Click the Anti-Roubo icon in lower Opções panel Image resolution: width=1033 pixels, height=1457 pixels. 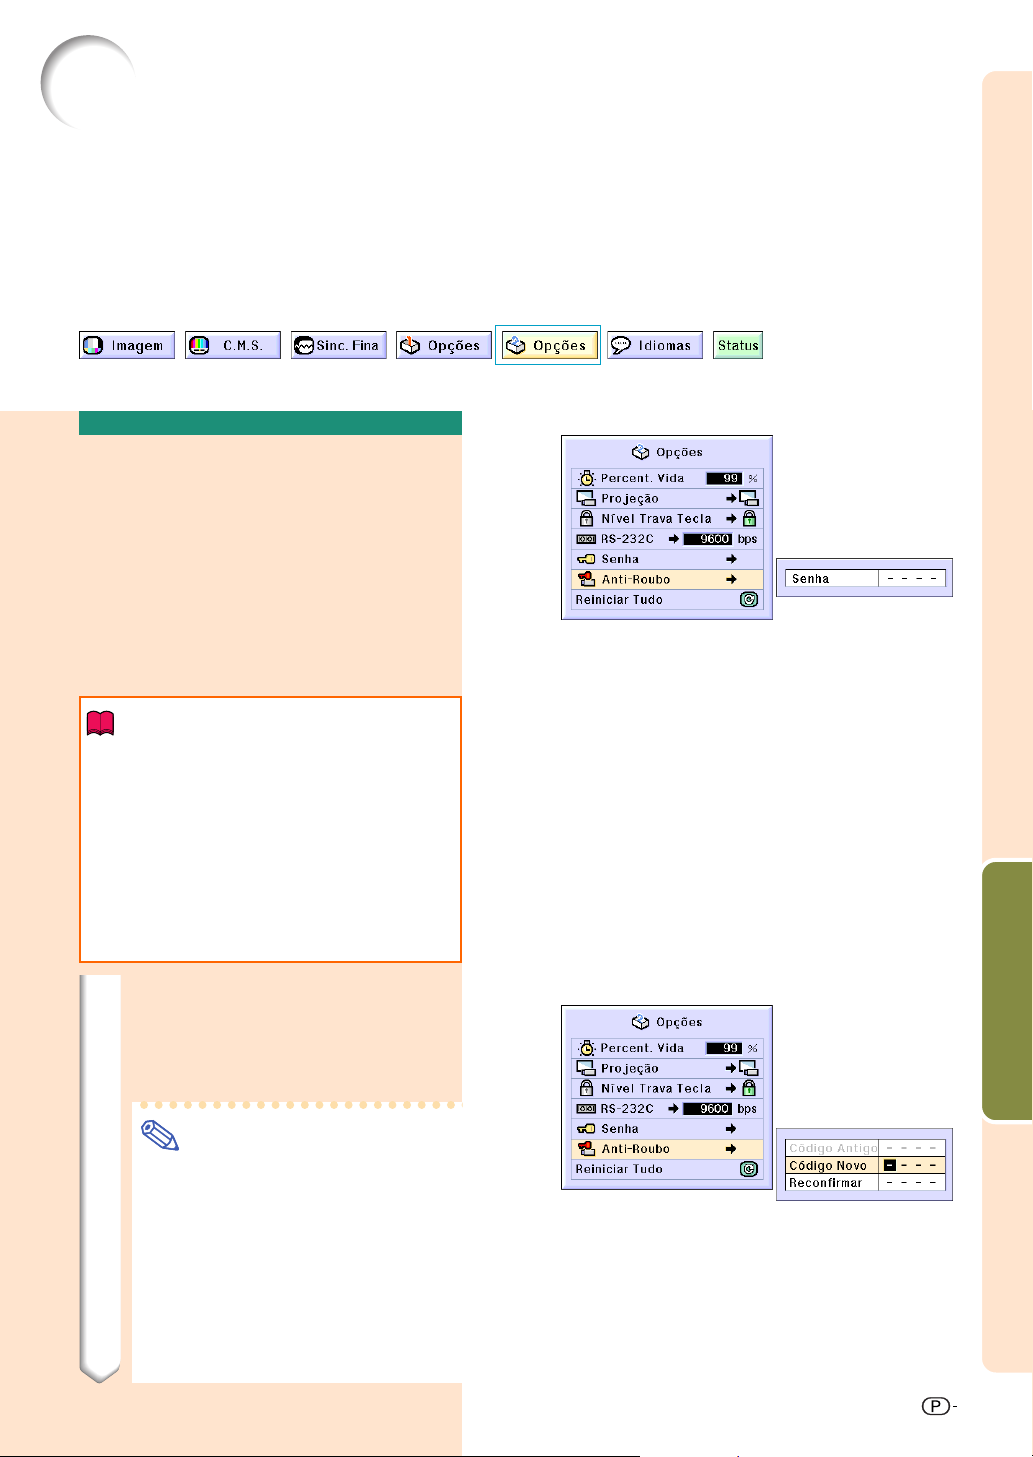tap(587, 1149)
